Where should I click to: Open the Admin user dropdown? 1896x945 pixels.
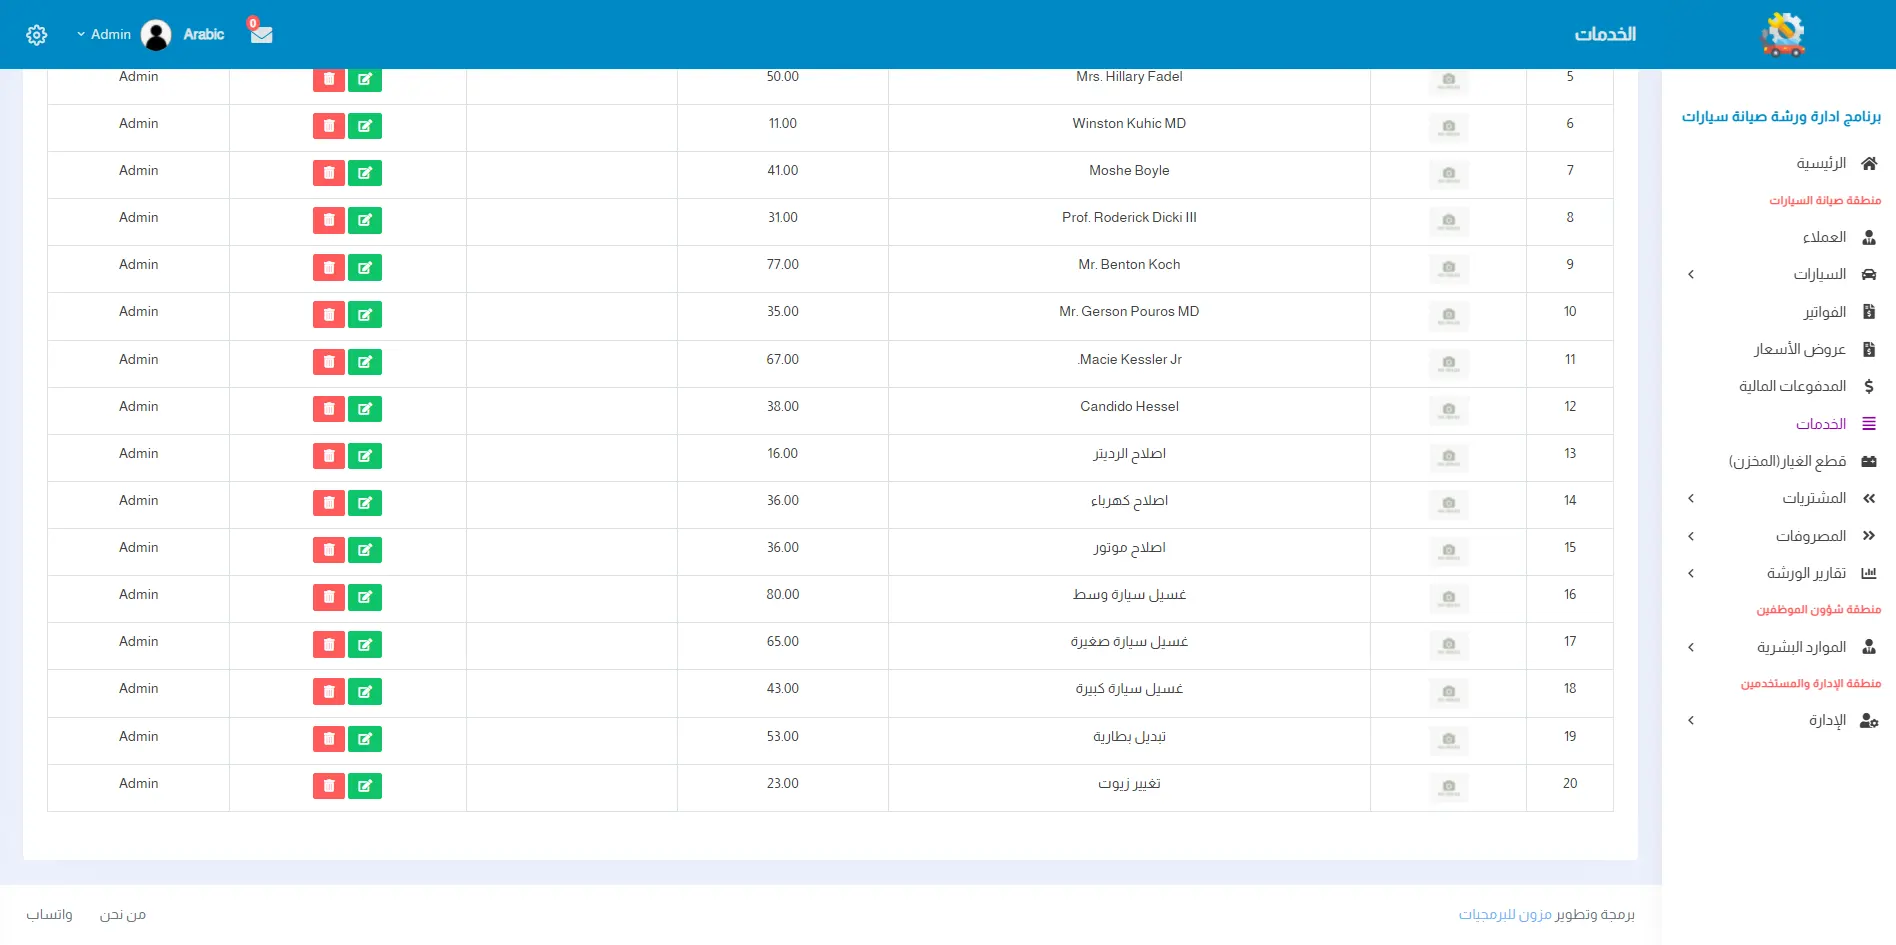pos(104,35)
